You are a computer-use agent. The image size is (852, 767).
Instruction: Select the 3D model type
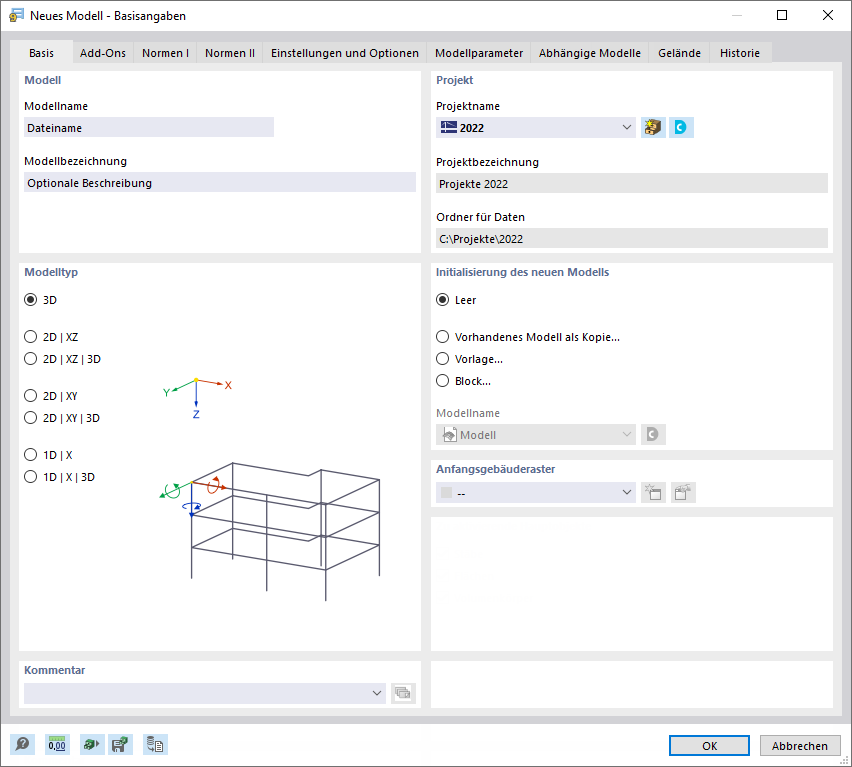point(30,299)
